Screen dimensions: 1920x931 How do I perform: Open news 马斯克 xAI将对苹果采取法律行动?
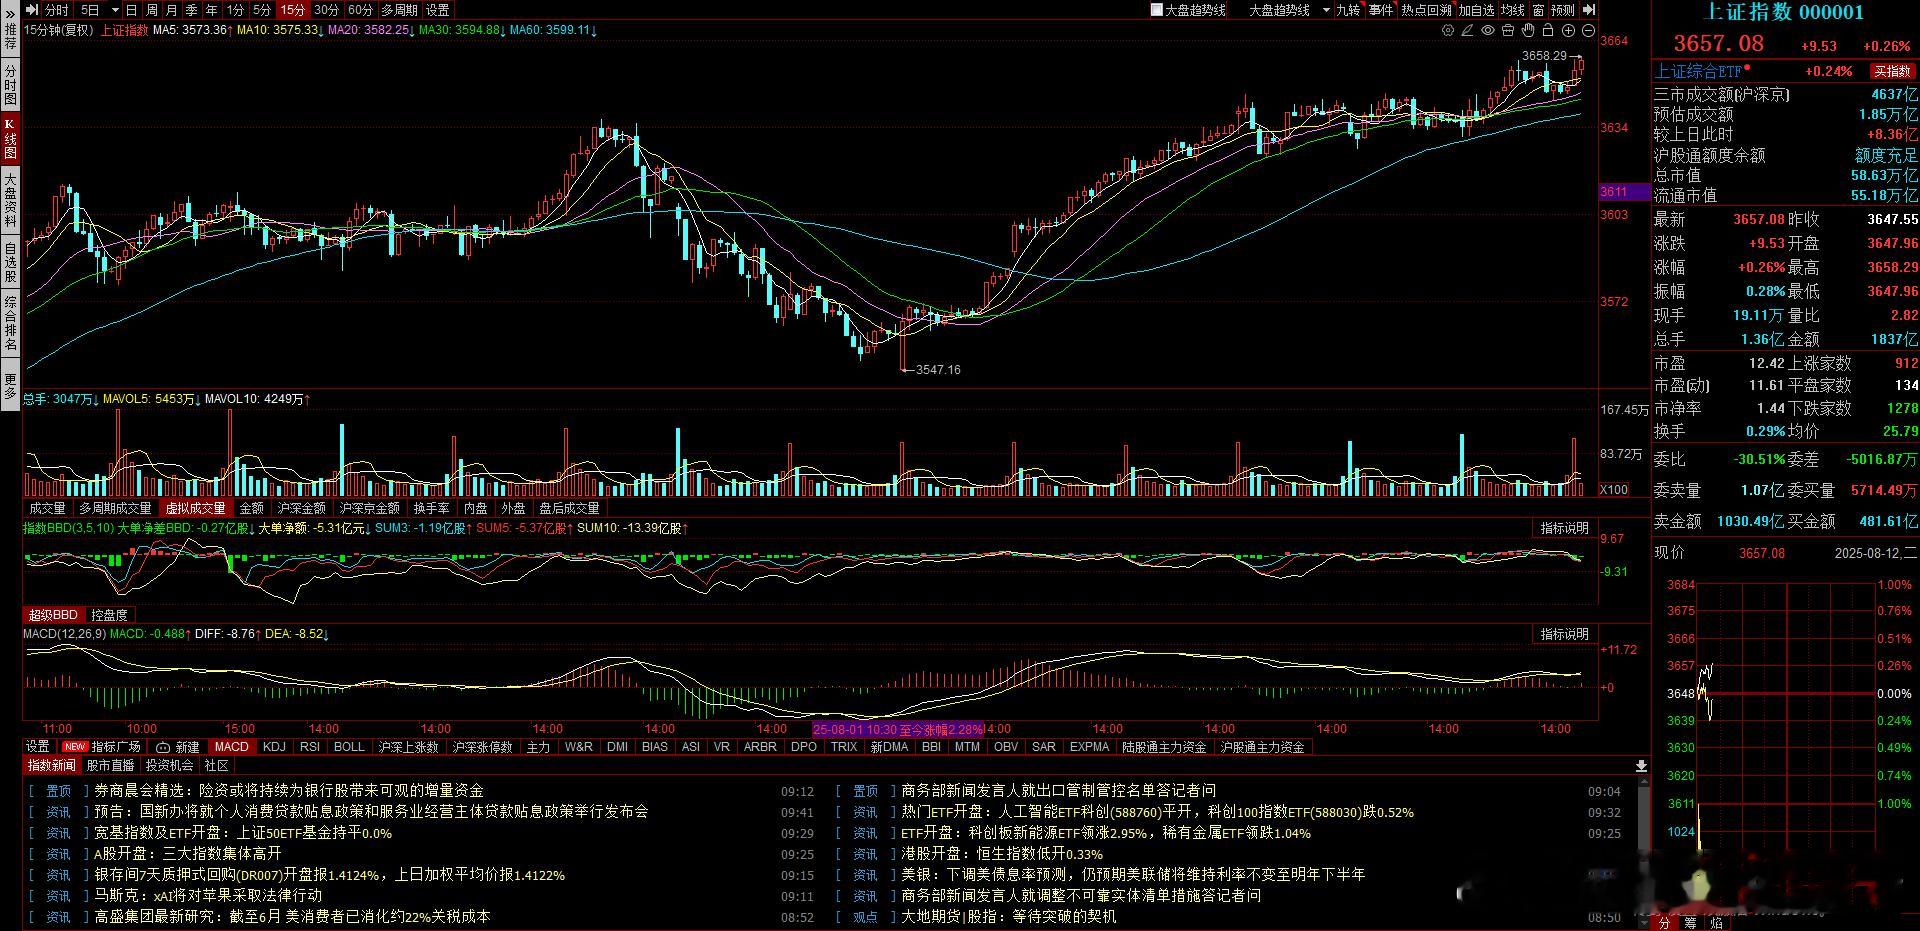208,896
